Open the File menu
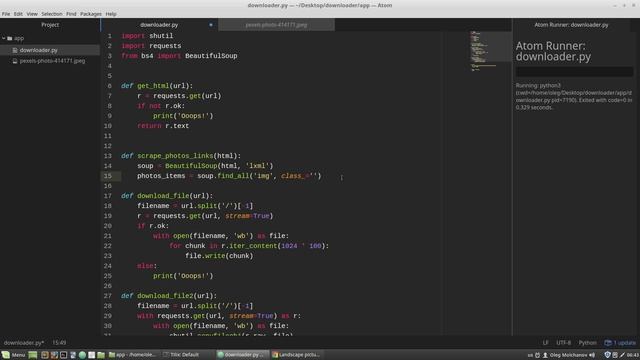The width and height of the screenshot is (640, 360). tap(6, 14)
